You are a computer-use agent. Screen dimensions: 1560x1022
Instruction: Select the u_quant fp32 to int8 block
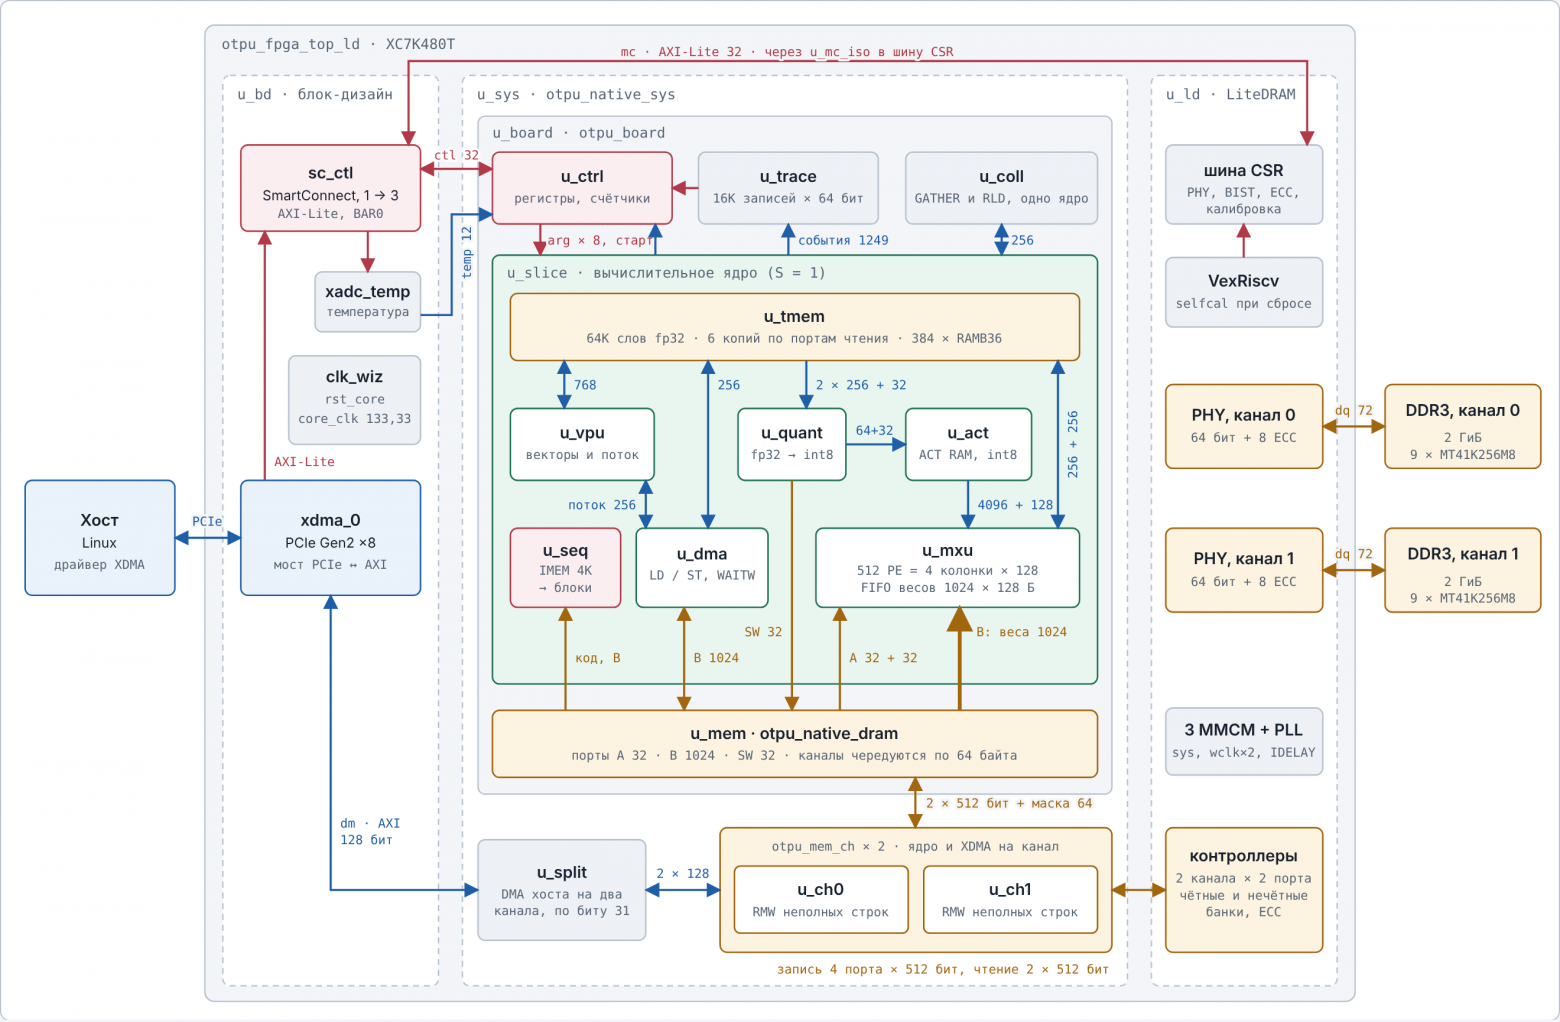point(792,444)
